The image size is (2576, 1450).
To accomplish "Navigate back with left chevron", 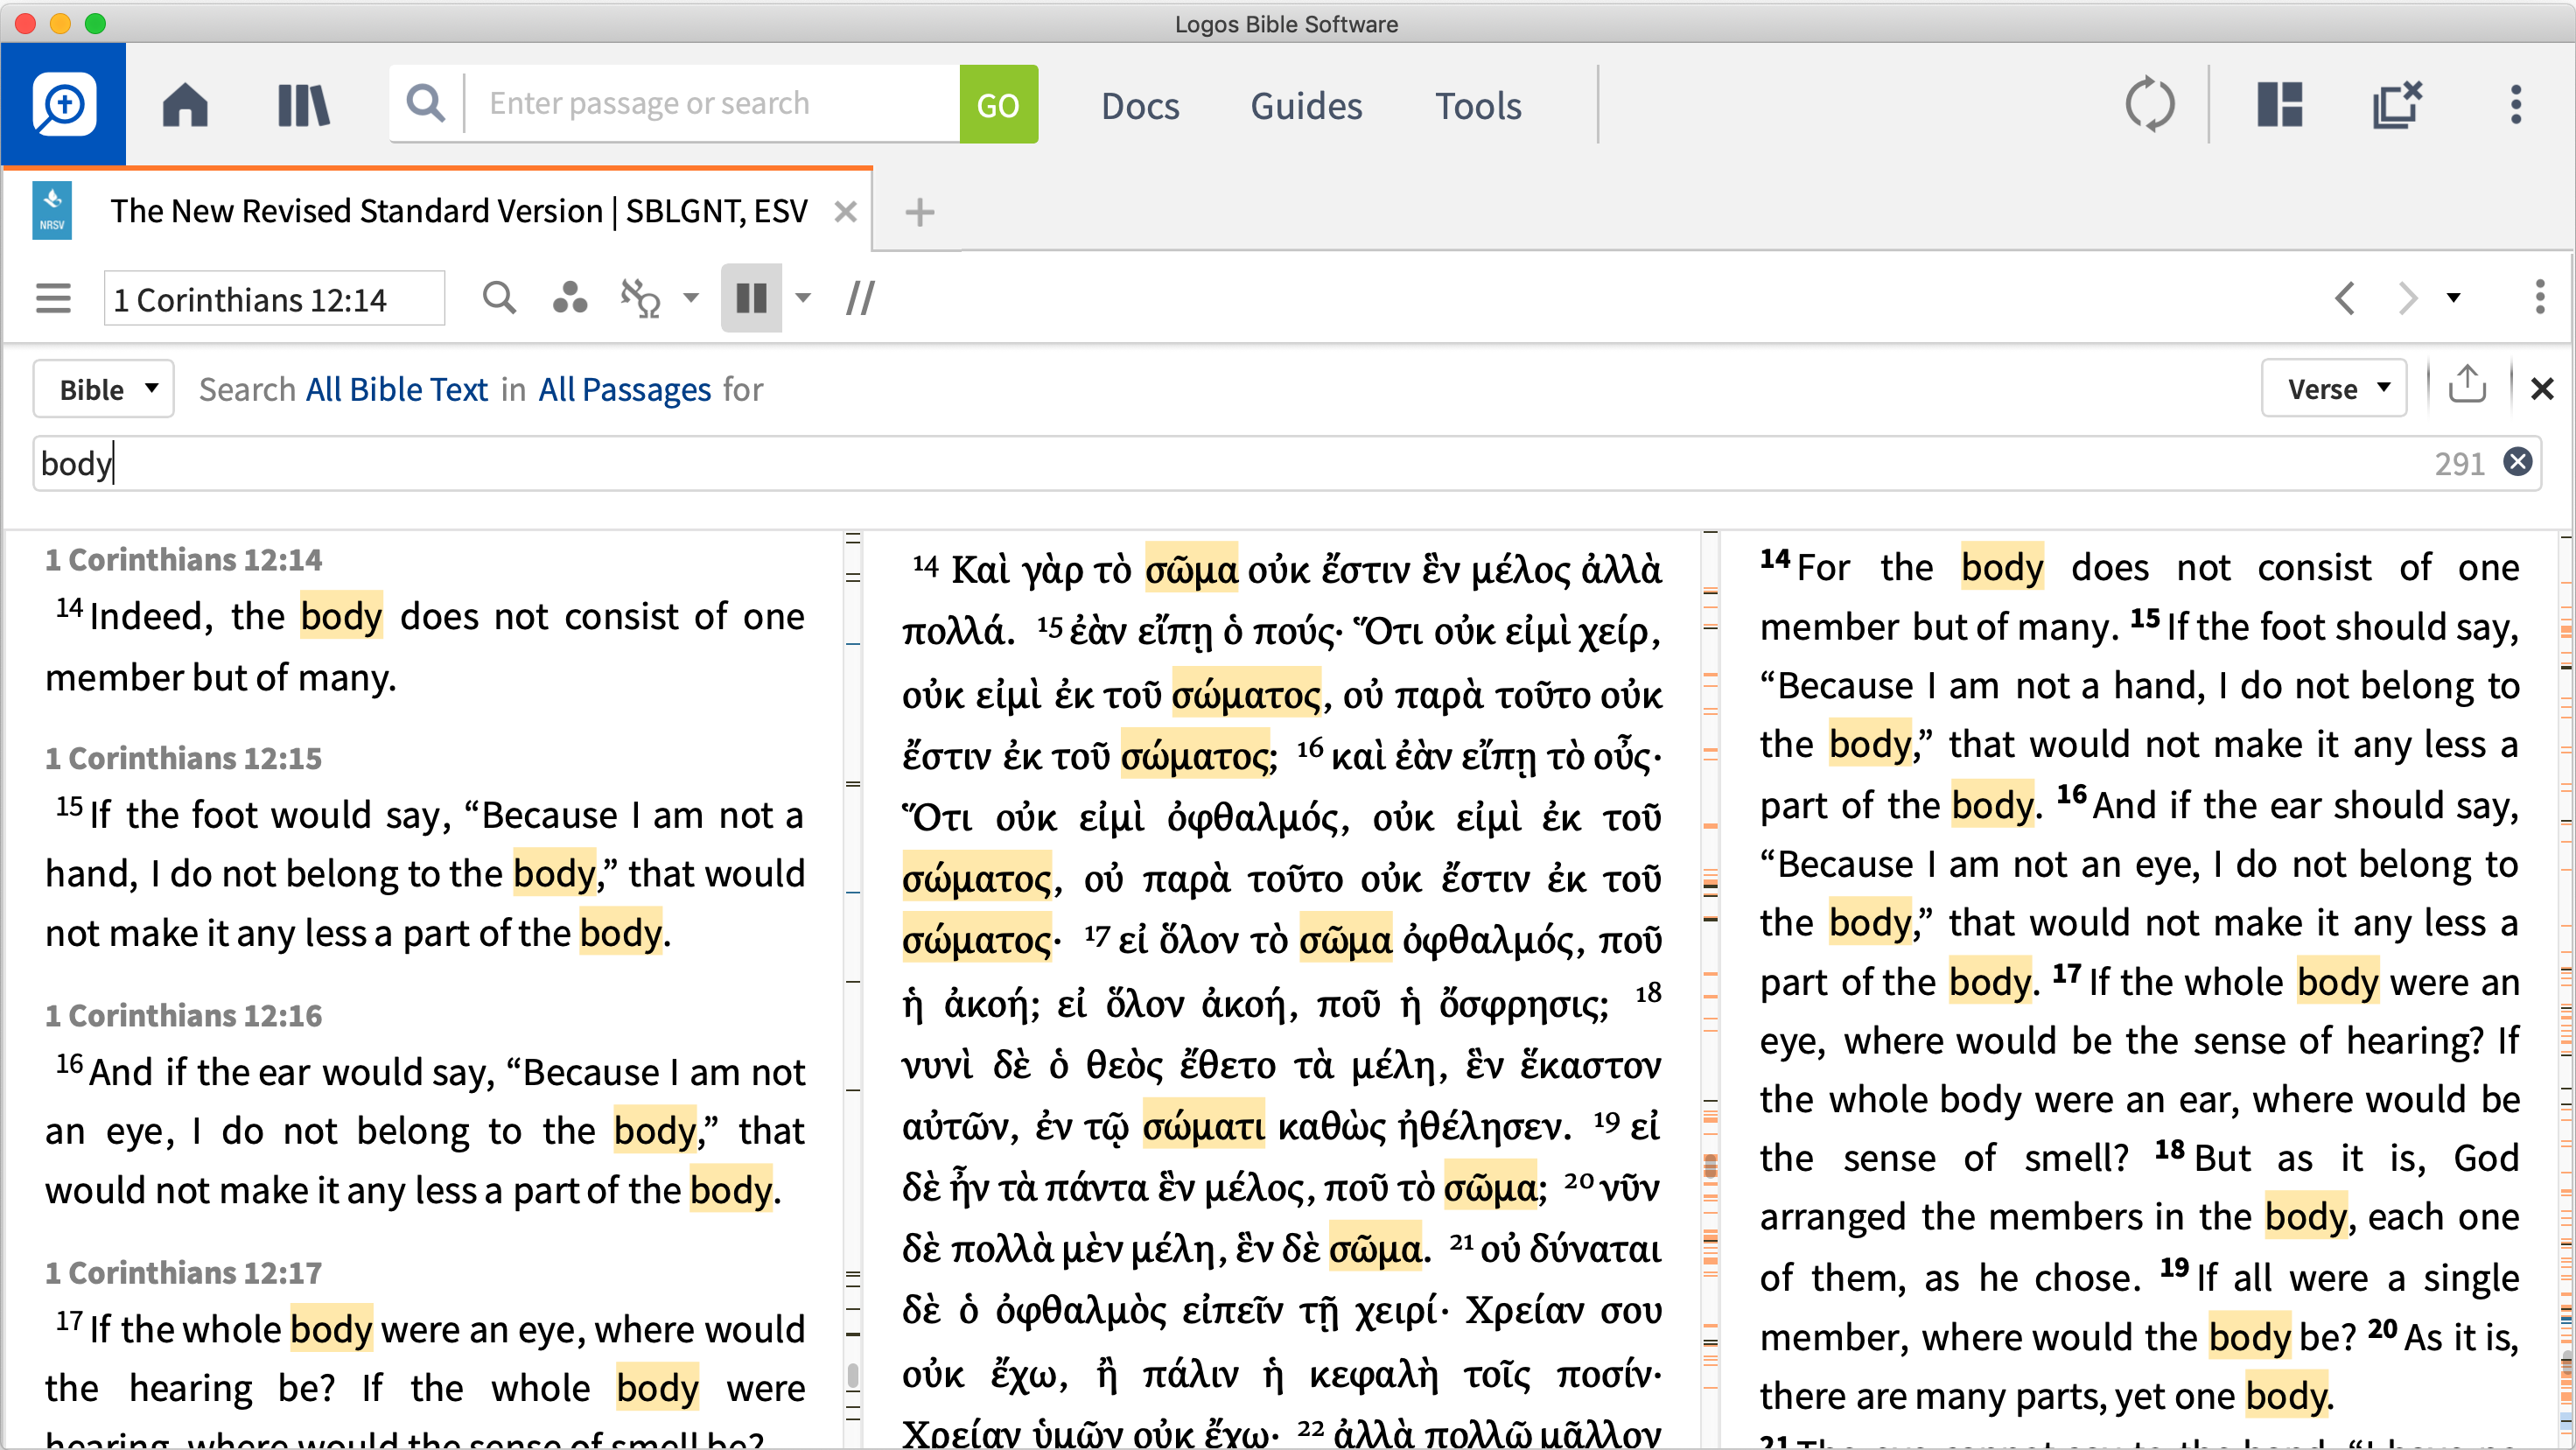I will click(x=2345, y=298).
